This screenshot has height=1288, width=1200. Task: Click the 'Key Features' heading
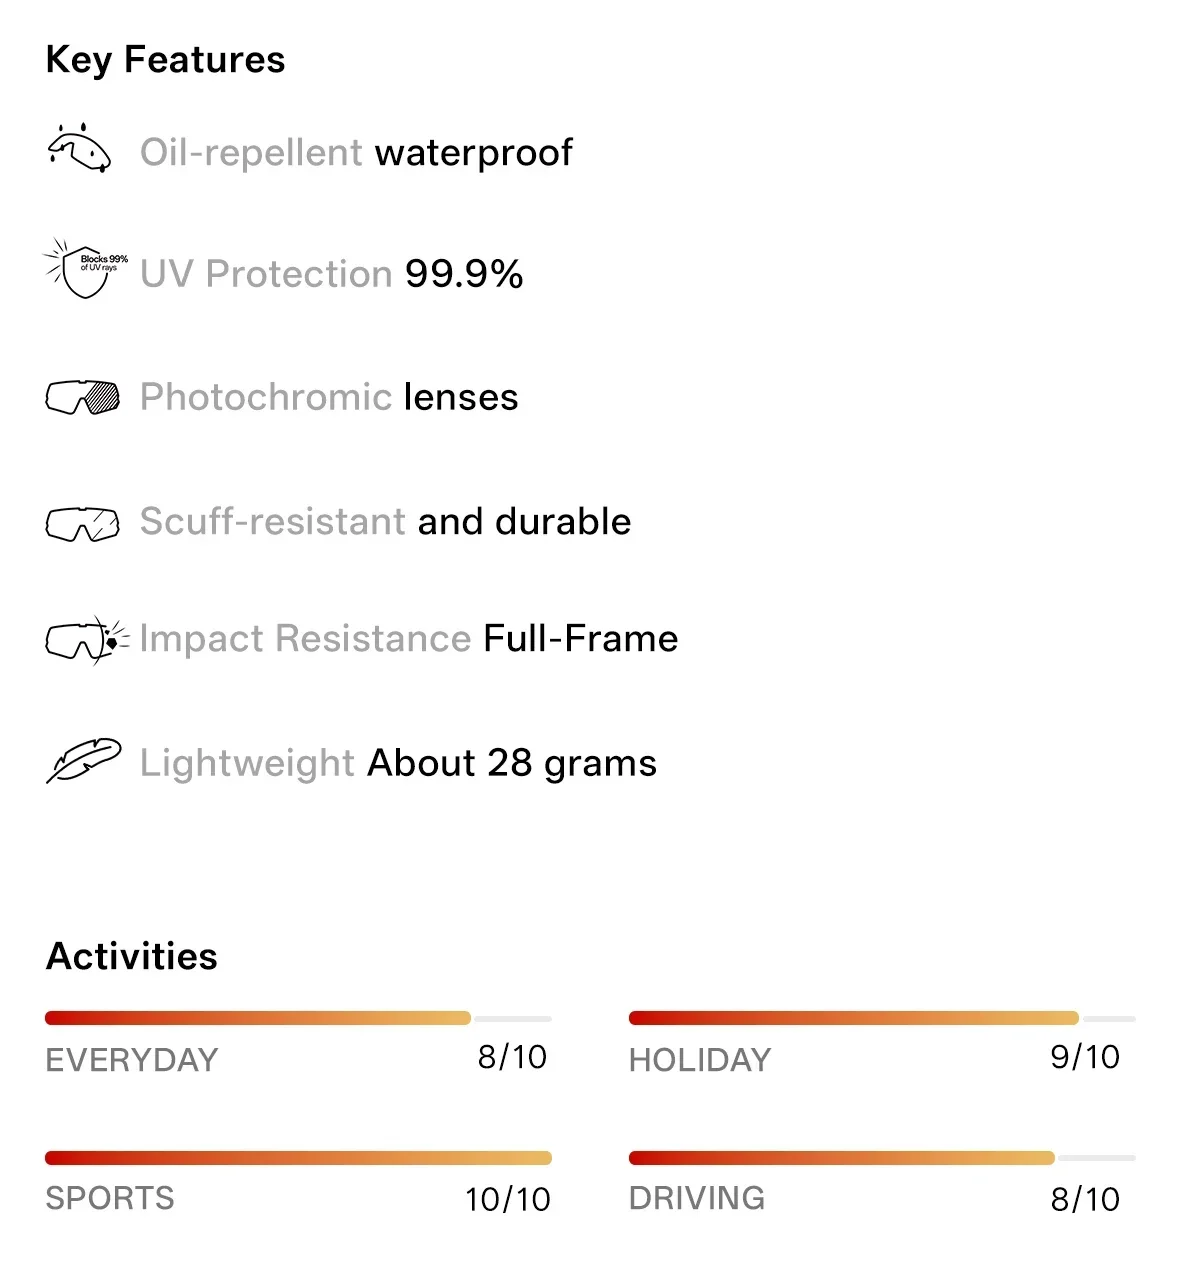pyautogui.click(x=165, y=60)
